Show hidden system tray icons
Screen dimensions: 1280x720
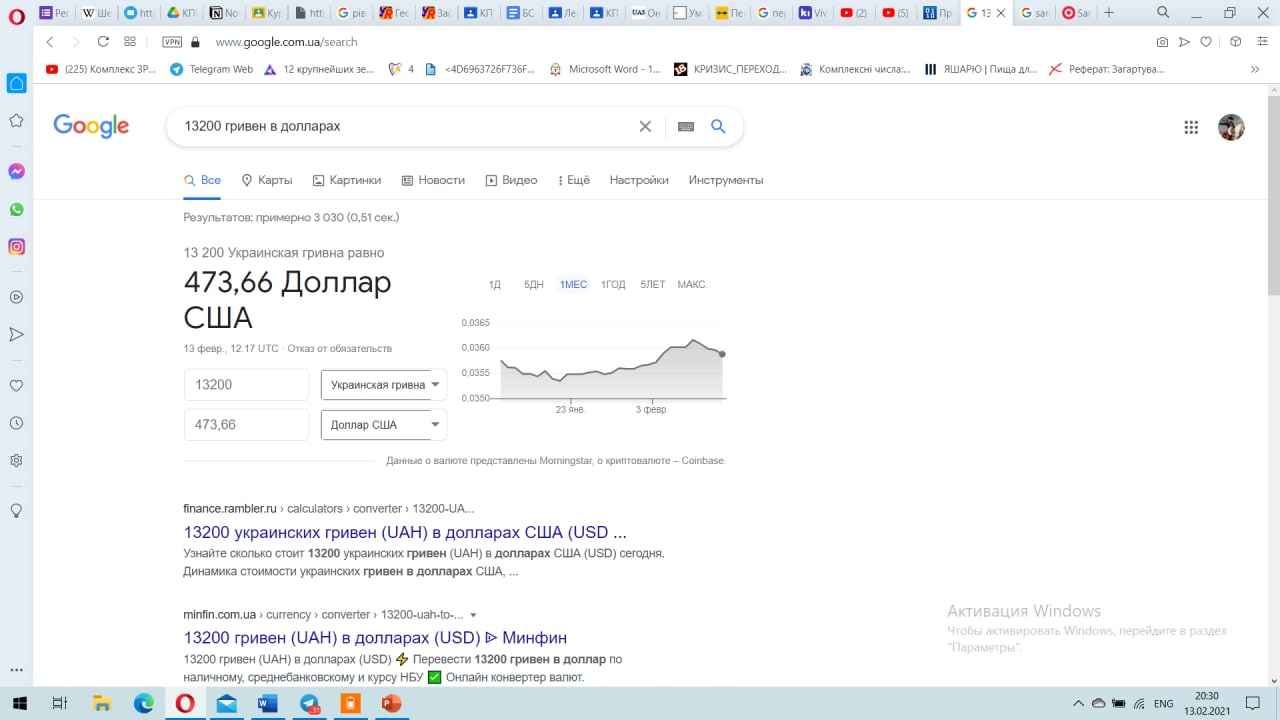tap(1078, 704)
